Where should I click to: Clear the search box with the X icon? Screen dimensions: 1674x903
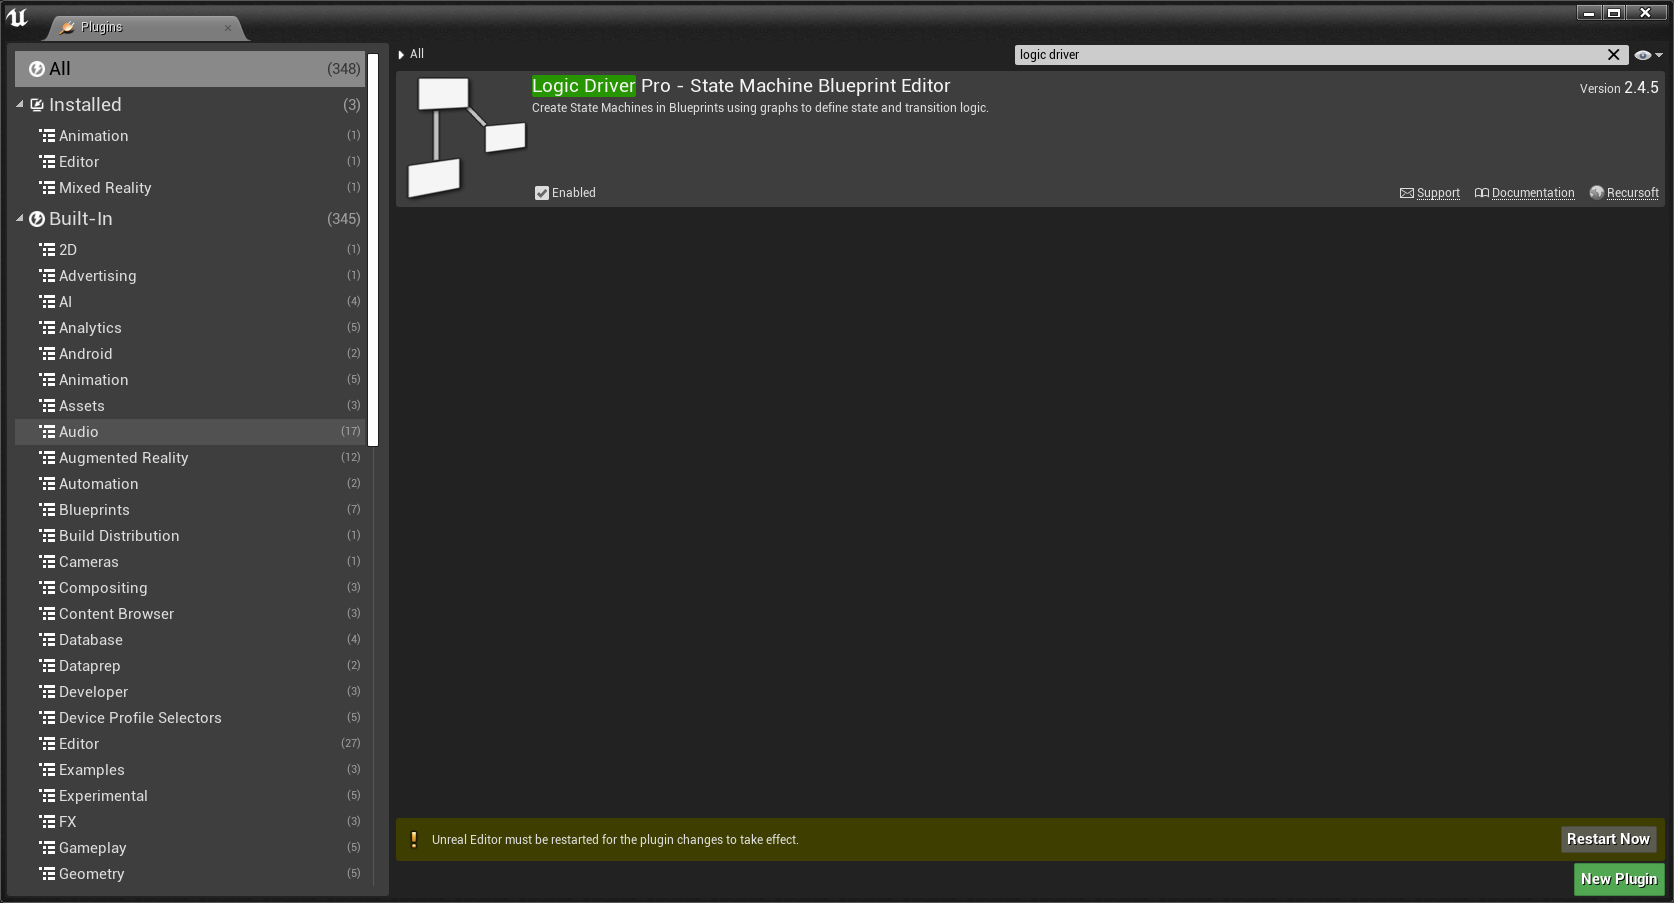point(1613,55)
